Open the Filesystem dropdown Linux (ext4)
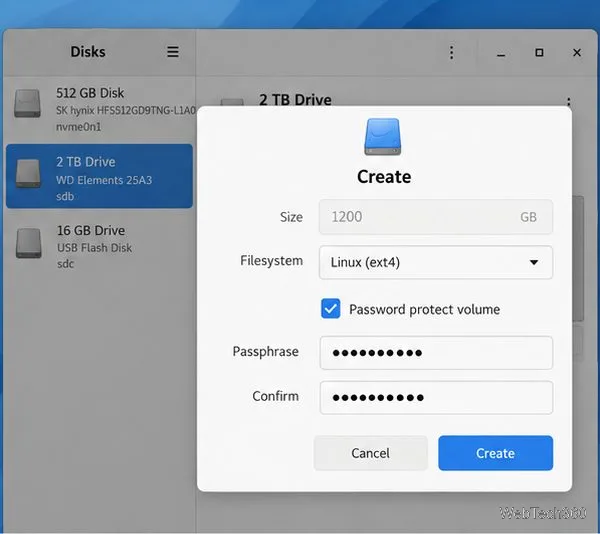 tap(436, 262)
